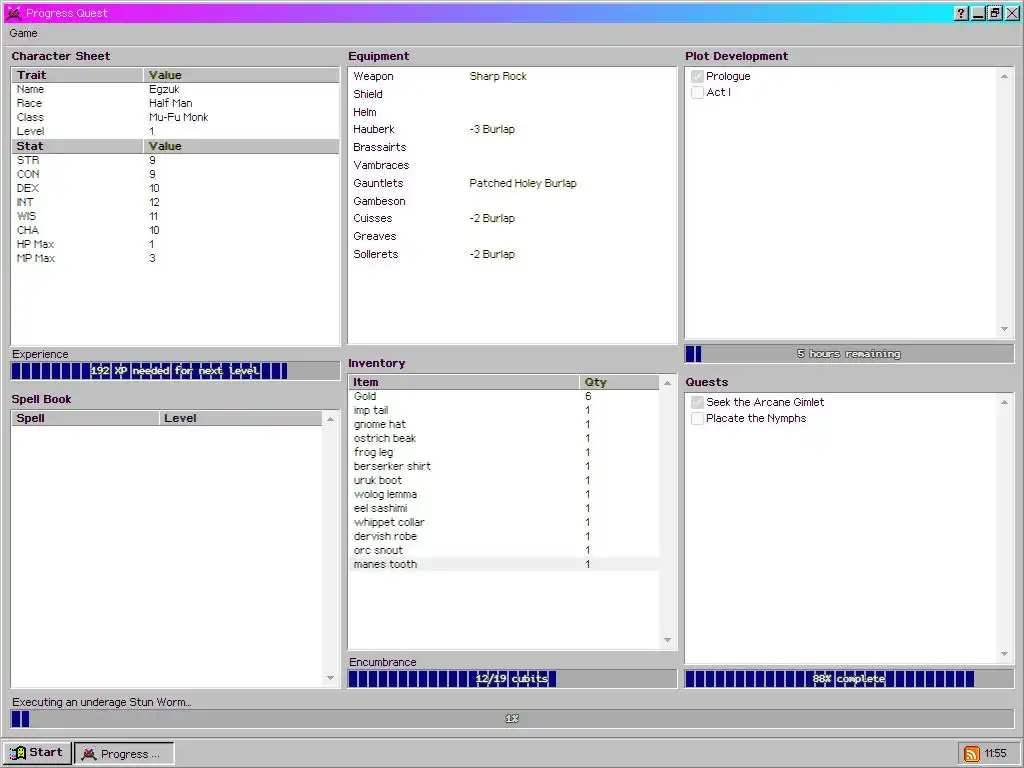Click the Start button logo icon
Screen dimensions: 1024x768
[18, 753]
